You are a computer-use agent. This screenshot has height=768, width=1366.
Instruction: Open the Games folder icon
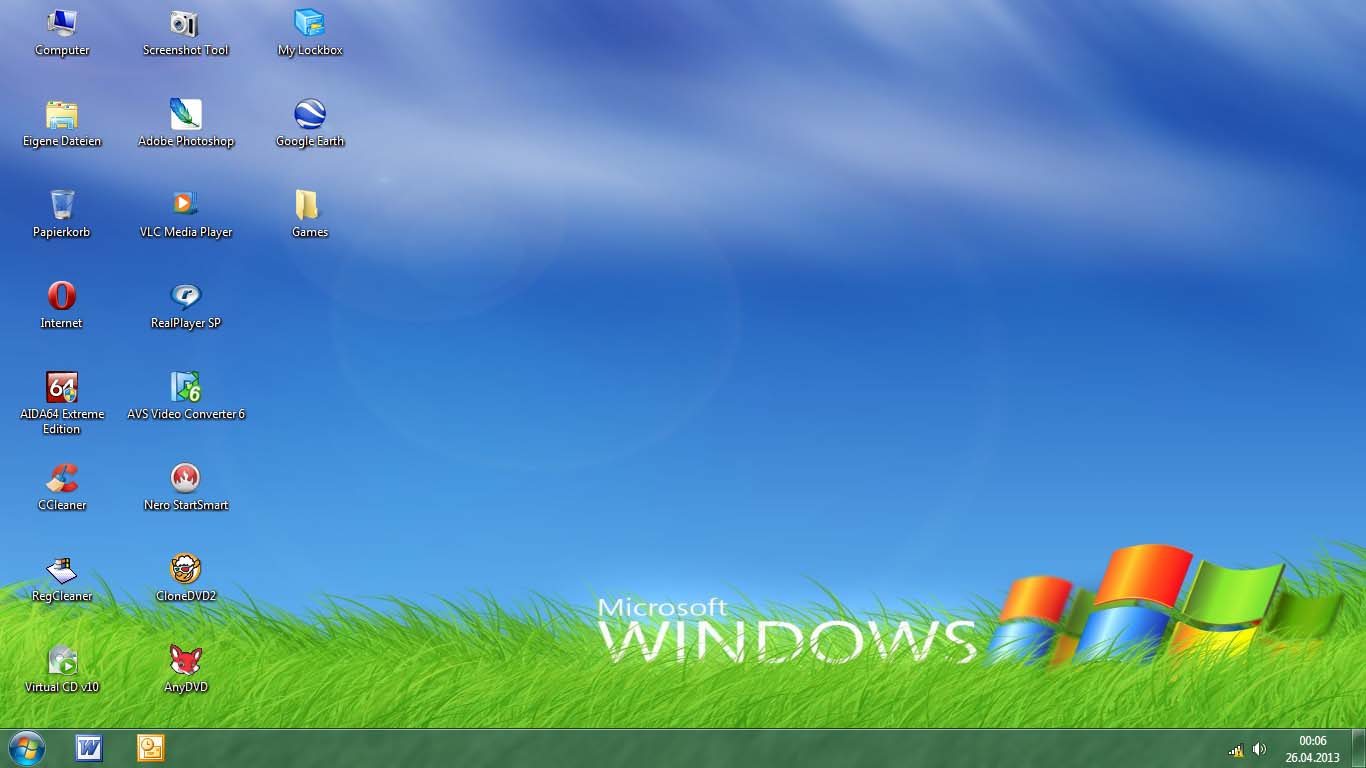point(307,205)
